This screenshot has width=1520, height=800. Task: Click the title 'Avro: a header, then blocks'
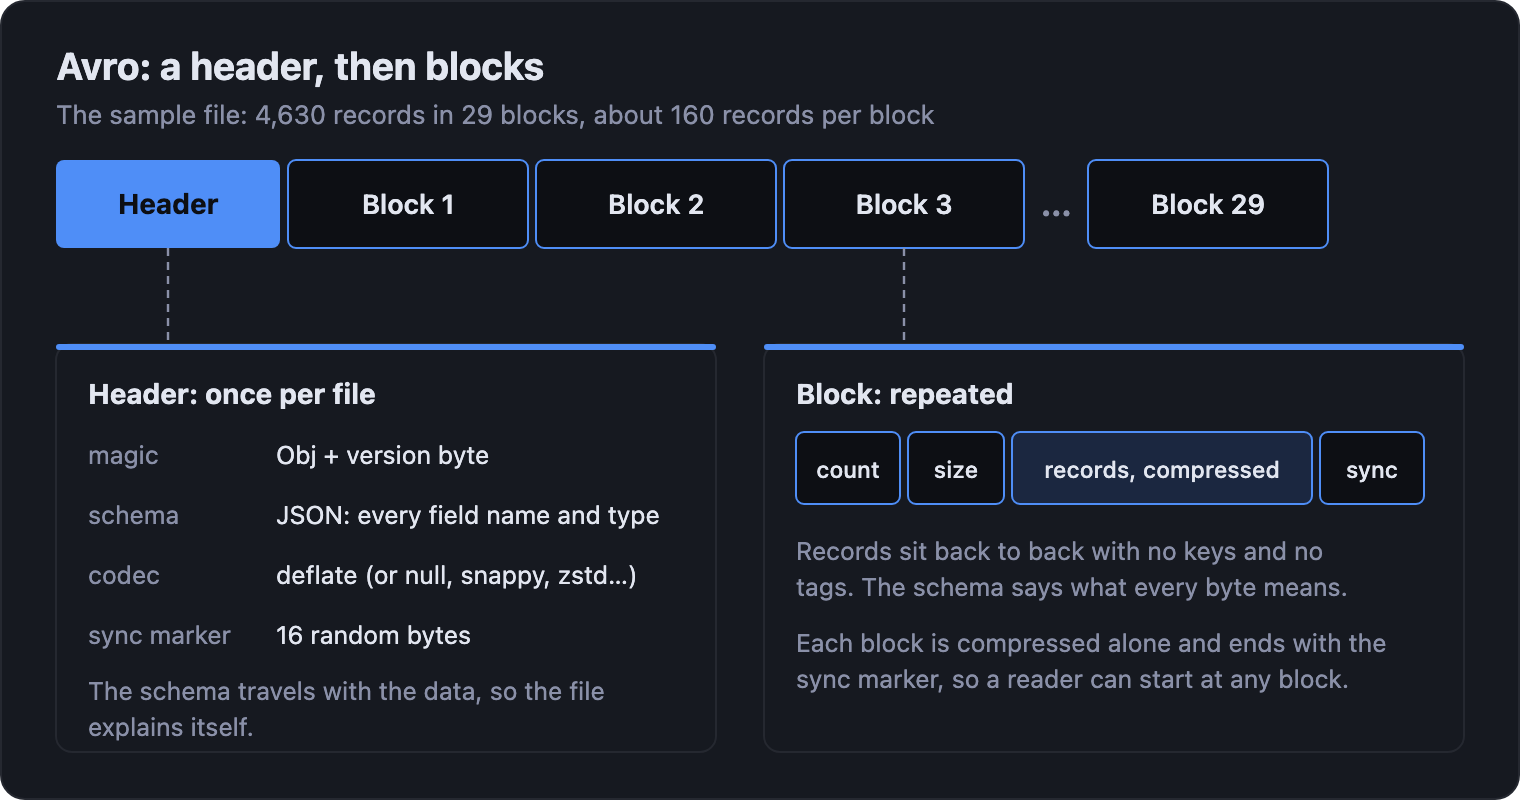click(300, 67)
